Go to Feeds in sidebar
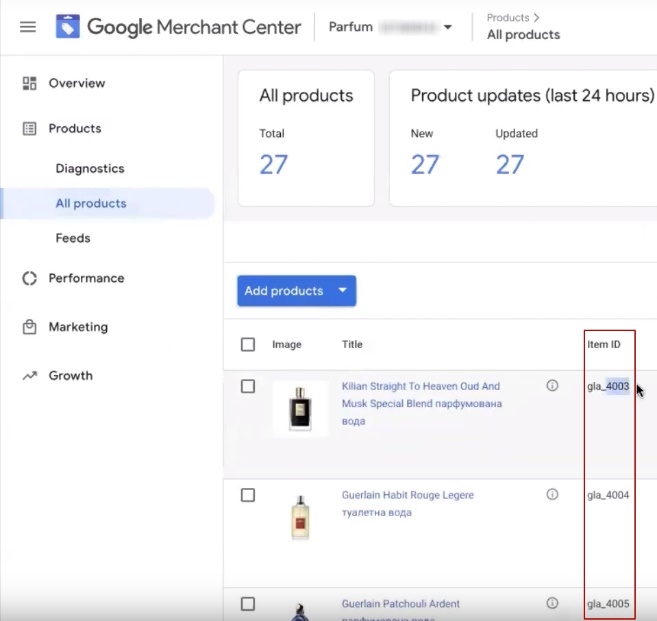 [73, 238]
